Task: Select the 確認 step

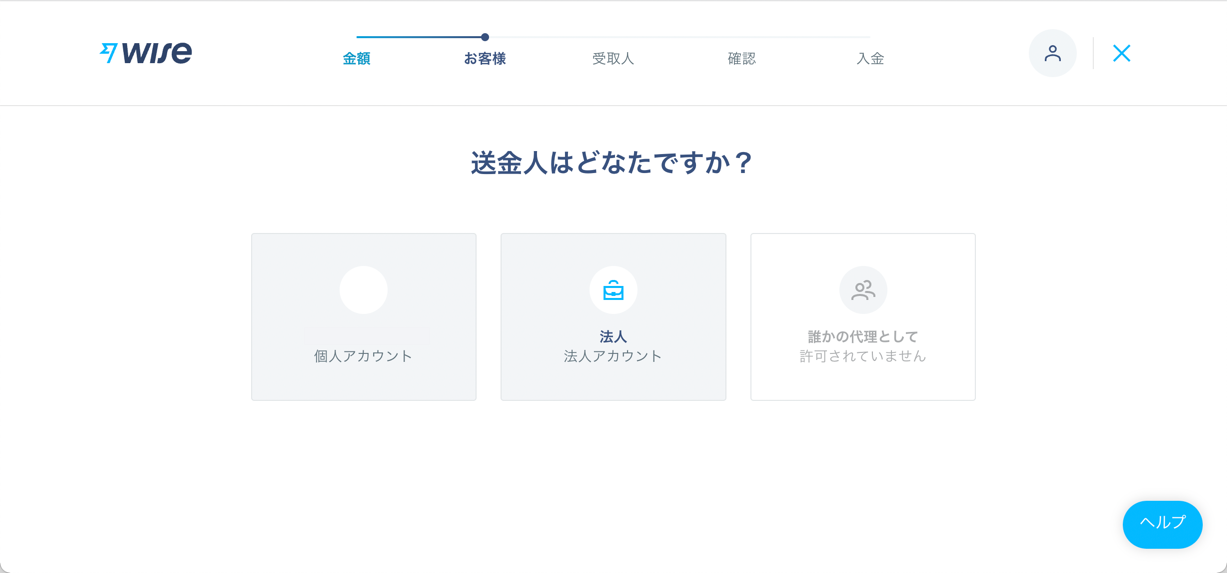Action: (741, 59)
